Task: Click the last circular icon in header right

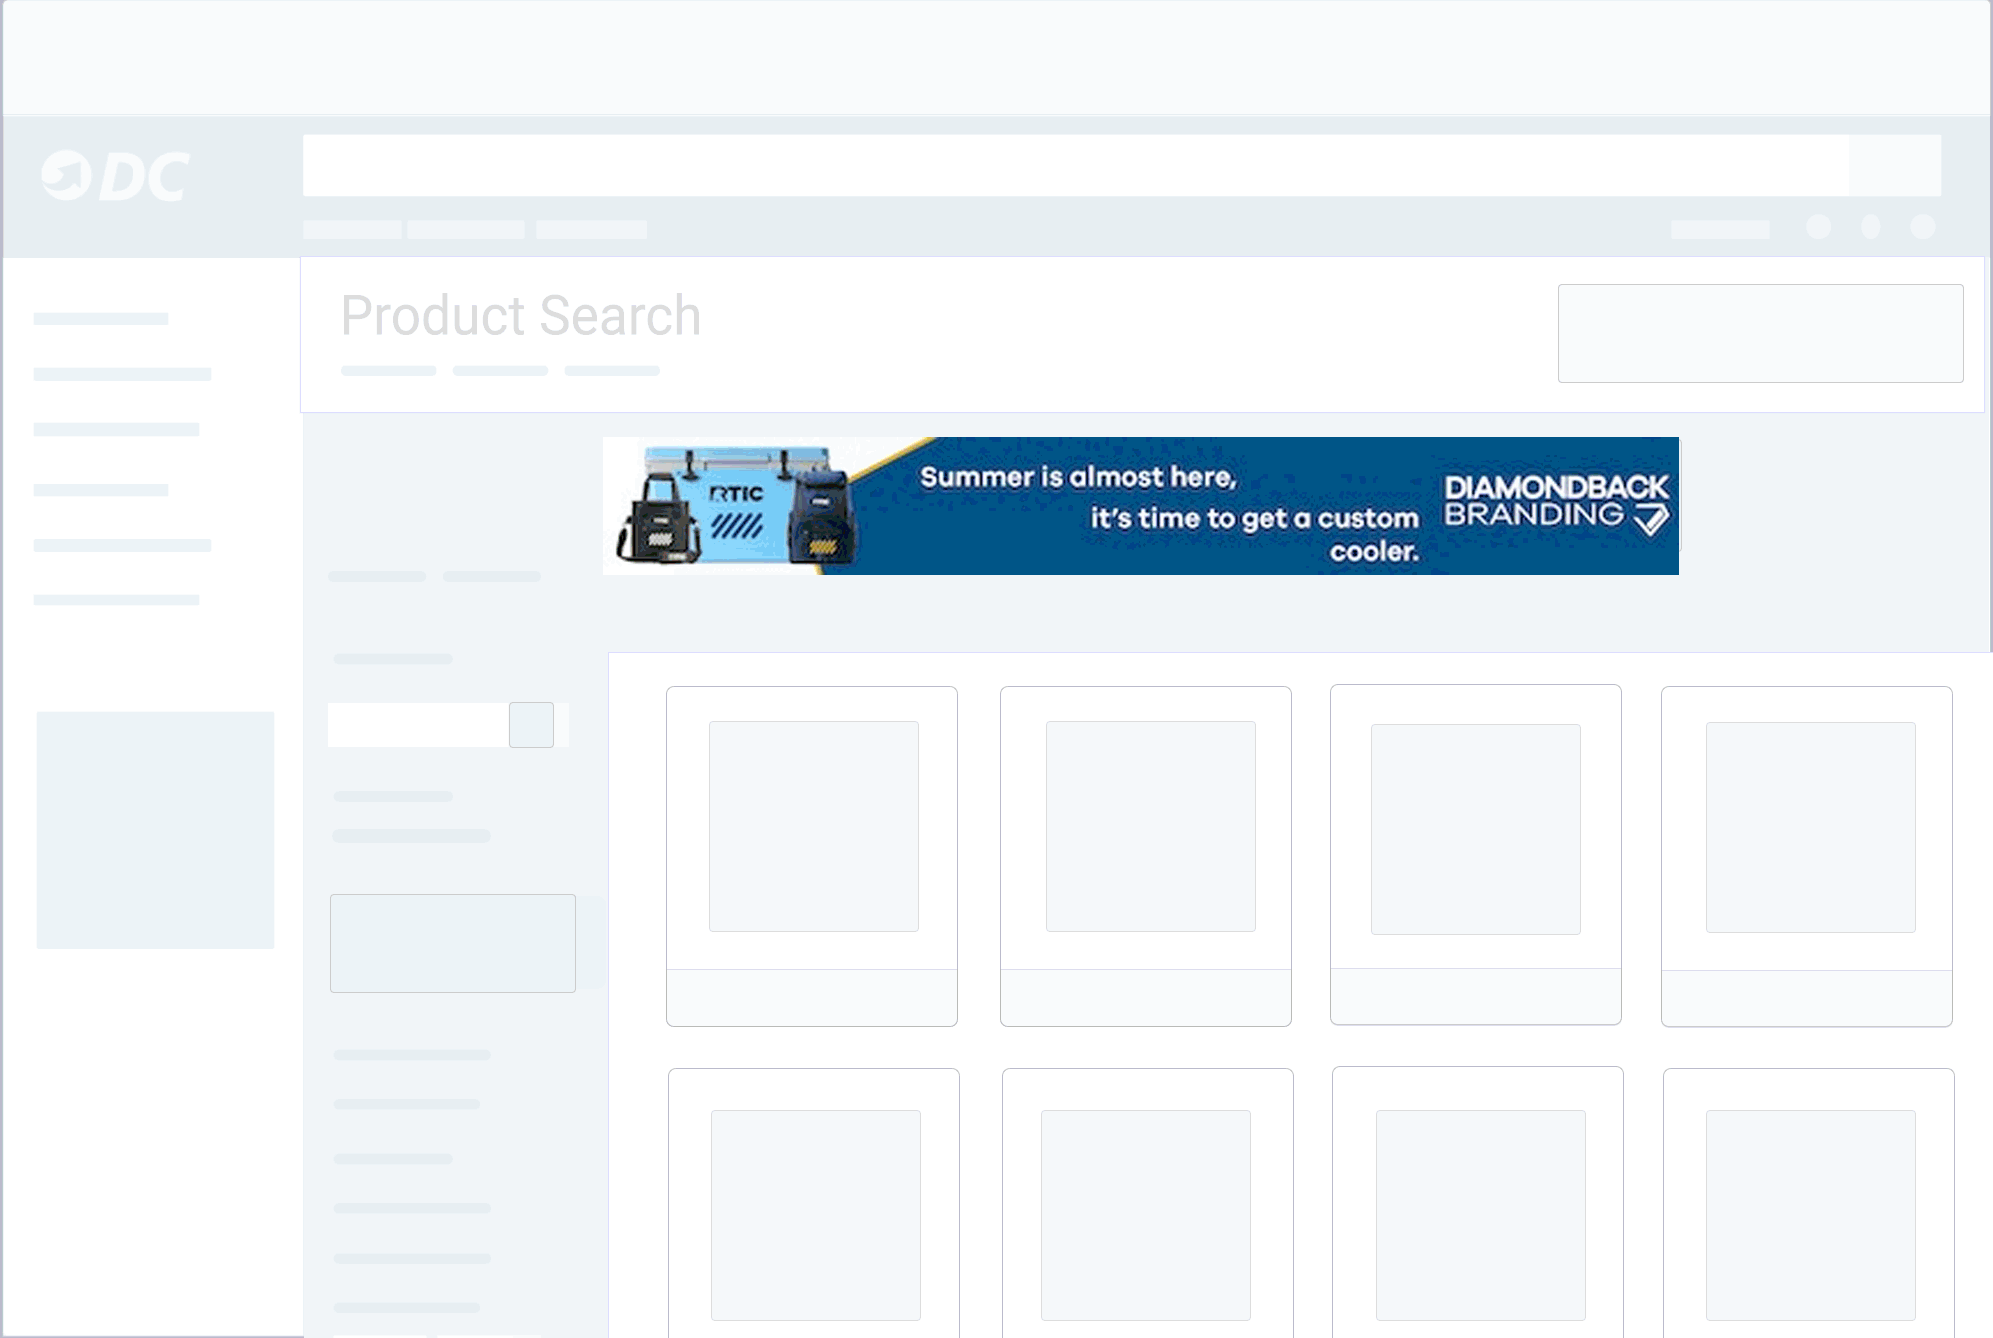Action: coord(1922,227)
